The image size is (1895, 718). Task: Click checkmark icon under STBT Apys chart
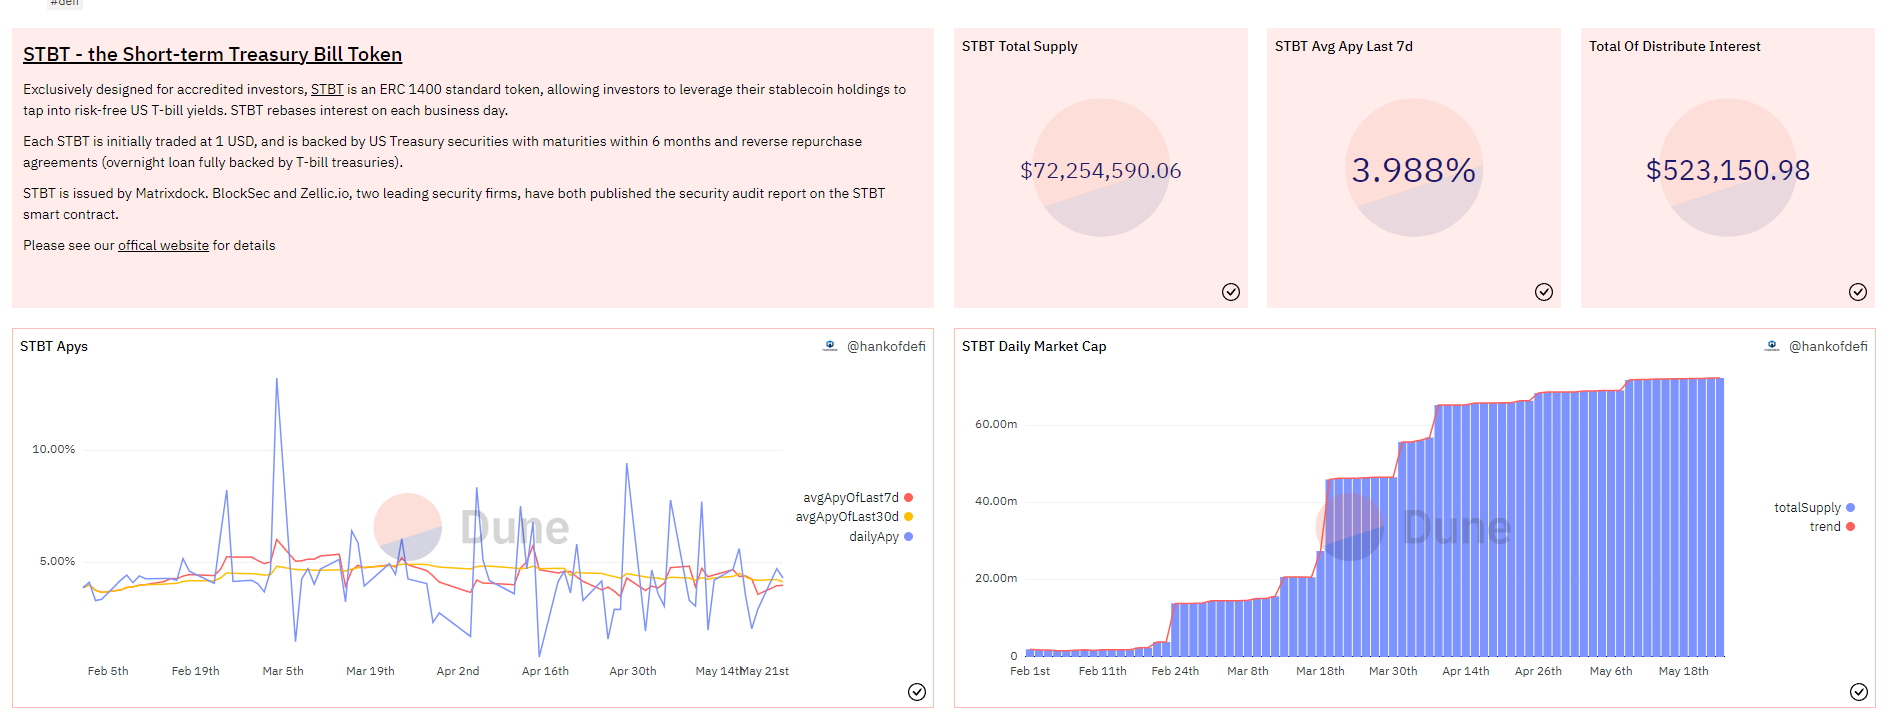tap(917, 692)
